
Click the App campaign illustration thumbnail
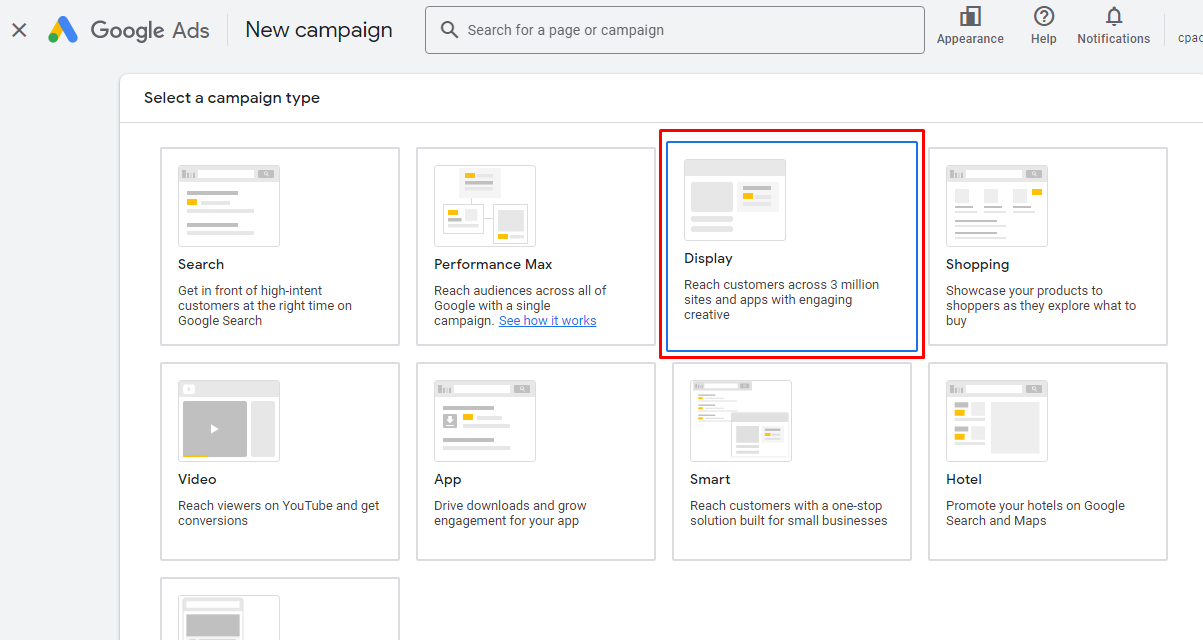pos(485,421)
